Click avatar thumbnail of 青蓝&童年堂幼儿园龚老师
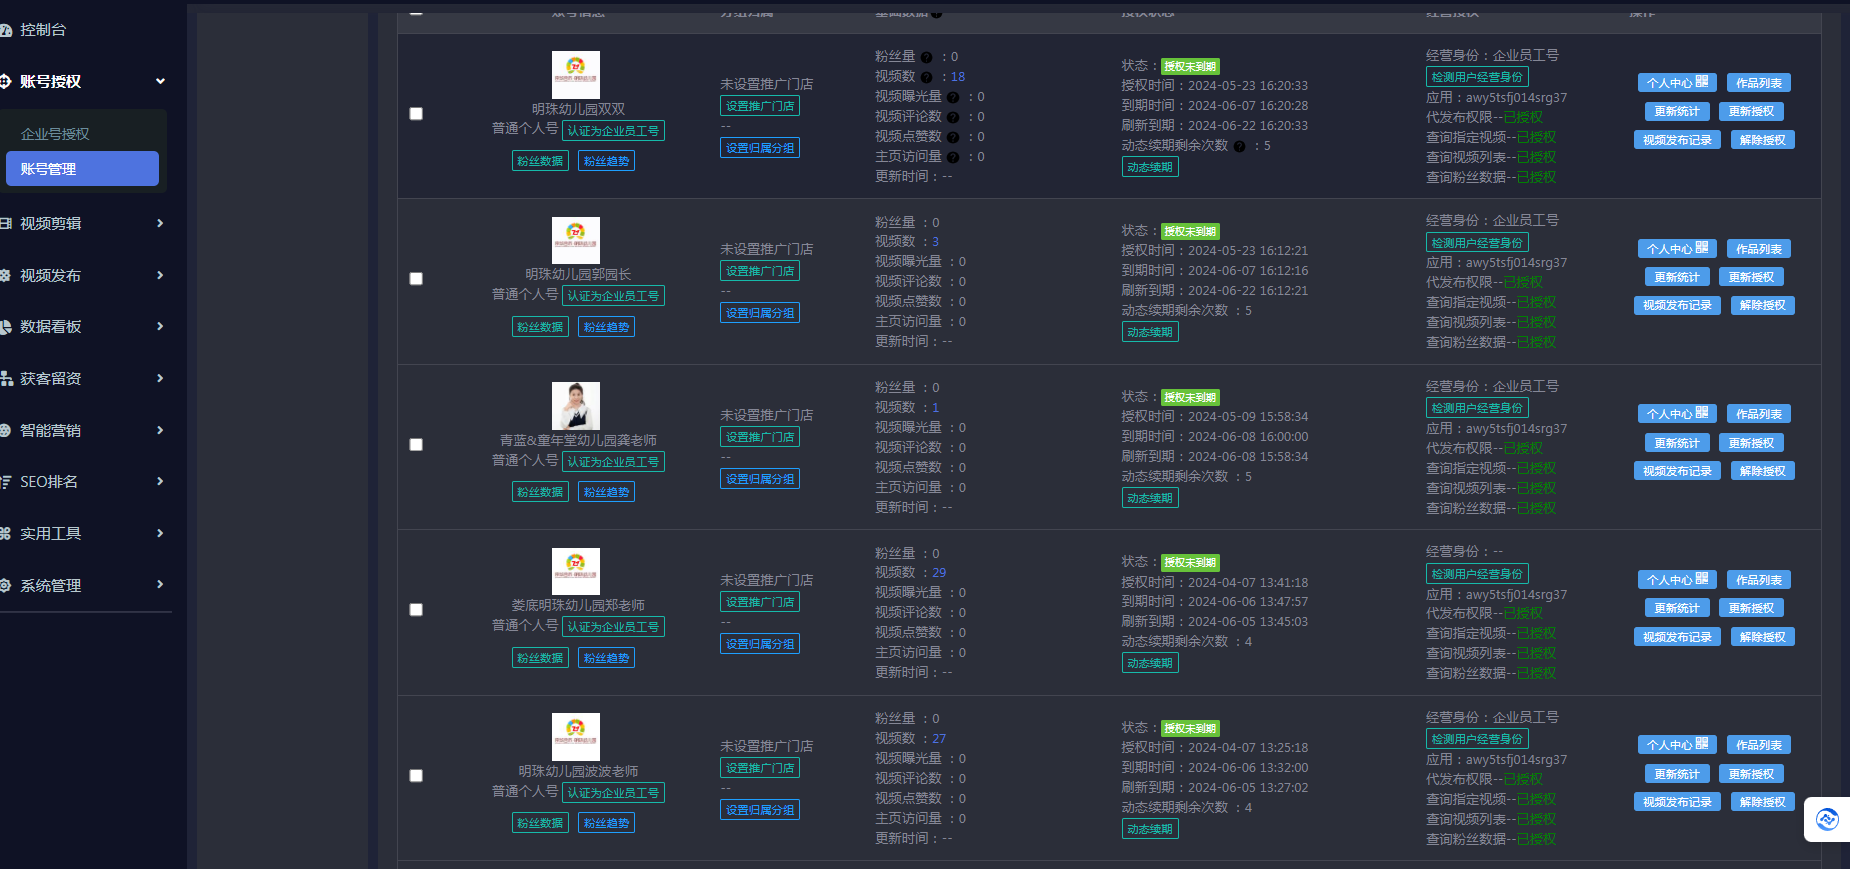This screenshot has height=869, width=1850. click(576, 406)
